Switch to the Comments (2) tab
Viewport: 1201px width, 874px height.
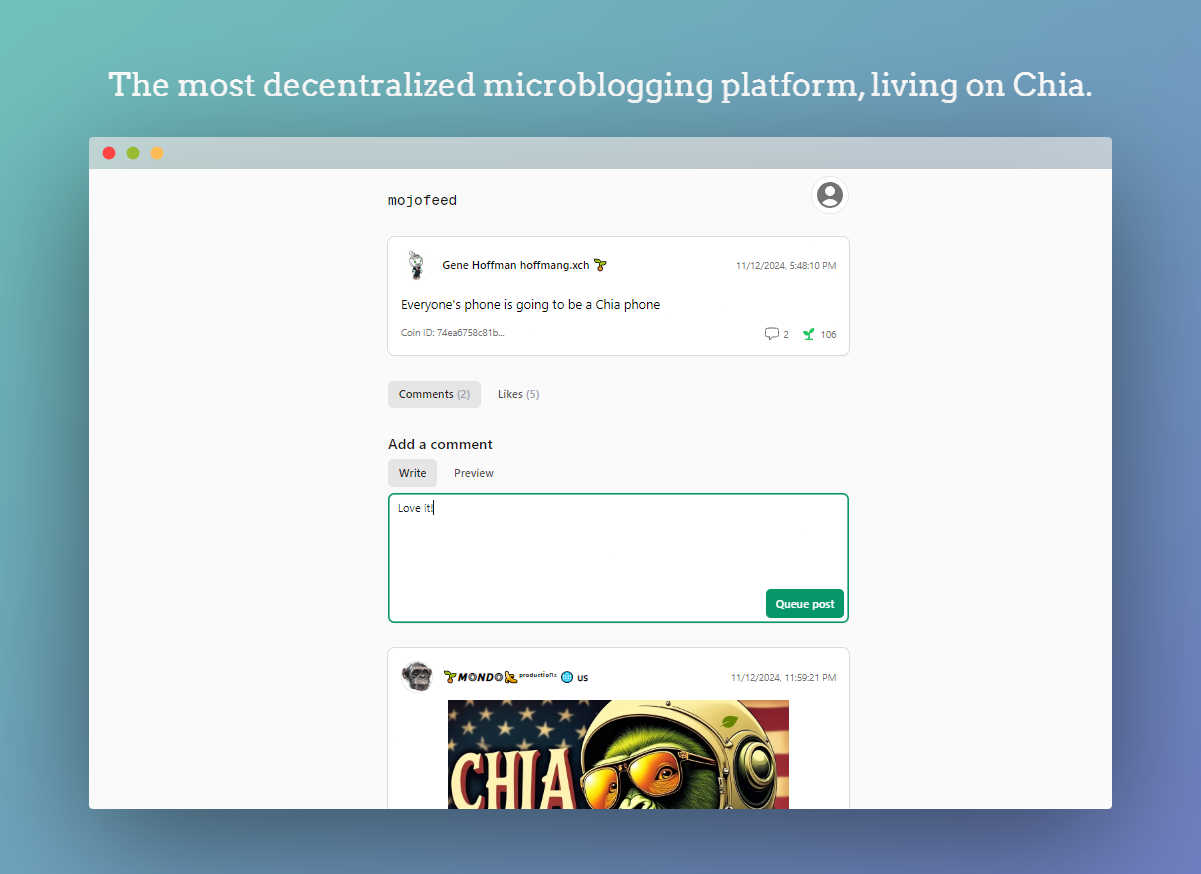point(434,394)
